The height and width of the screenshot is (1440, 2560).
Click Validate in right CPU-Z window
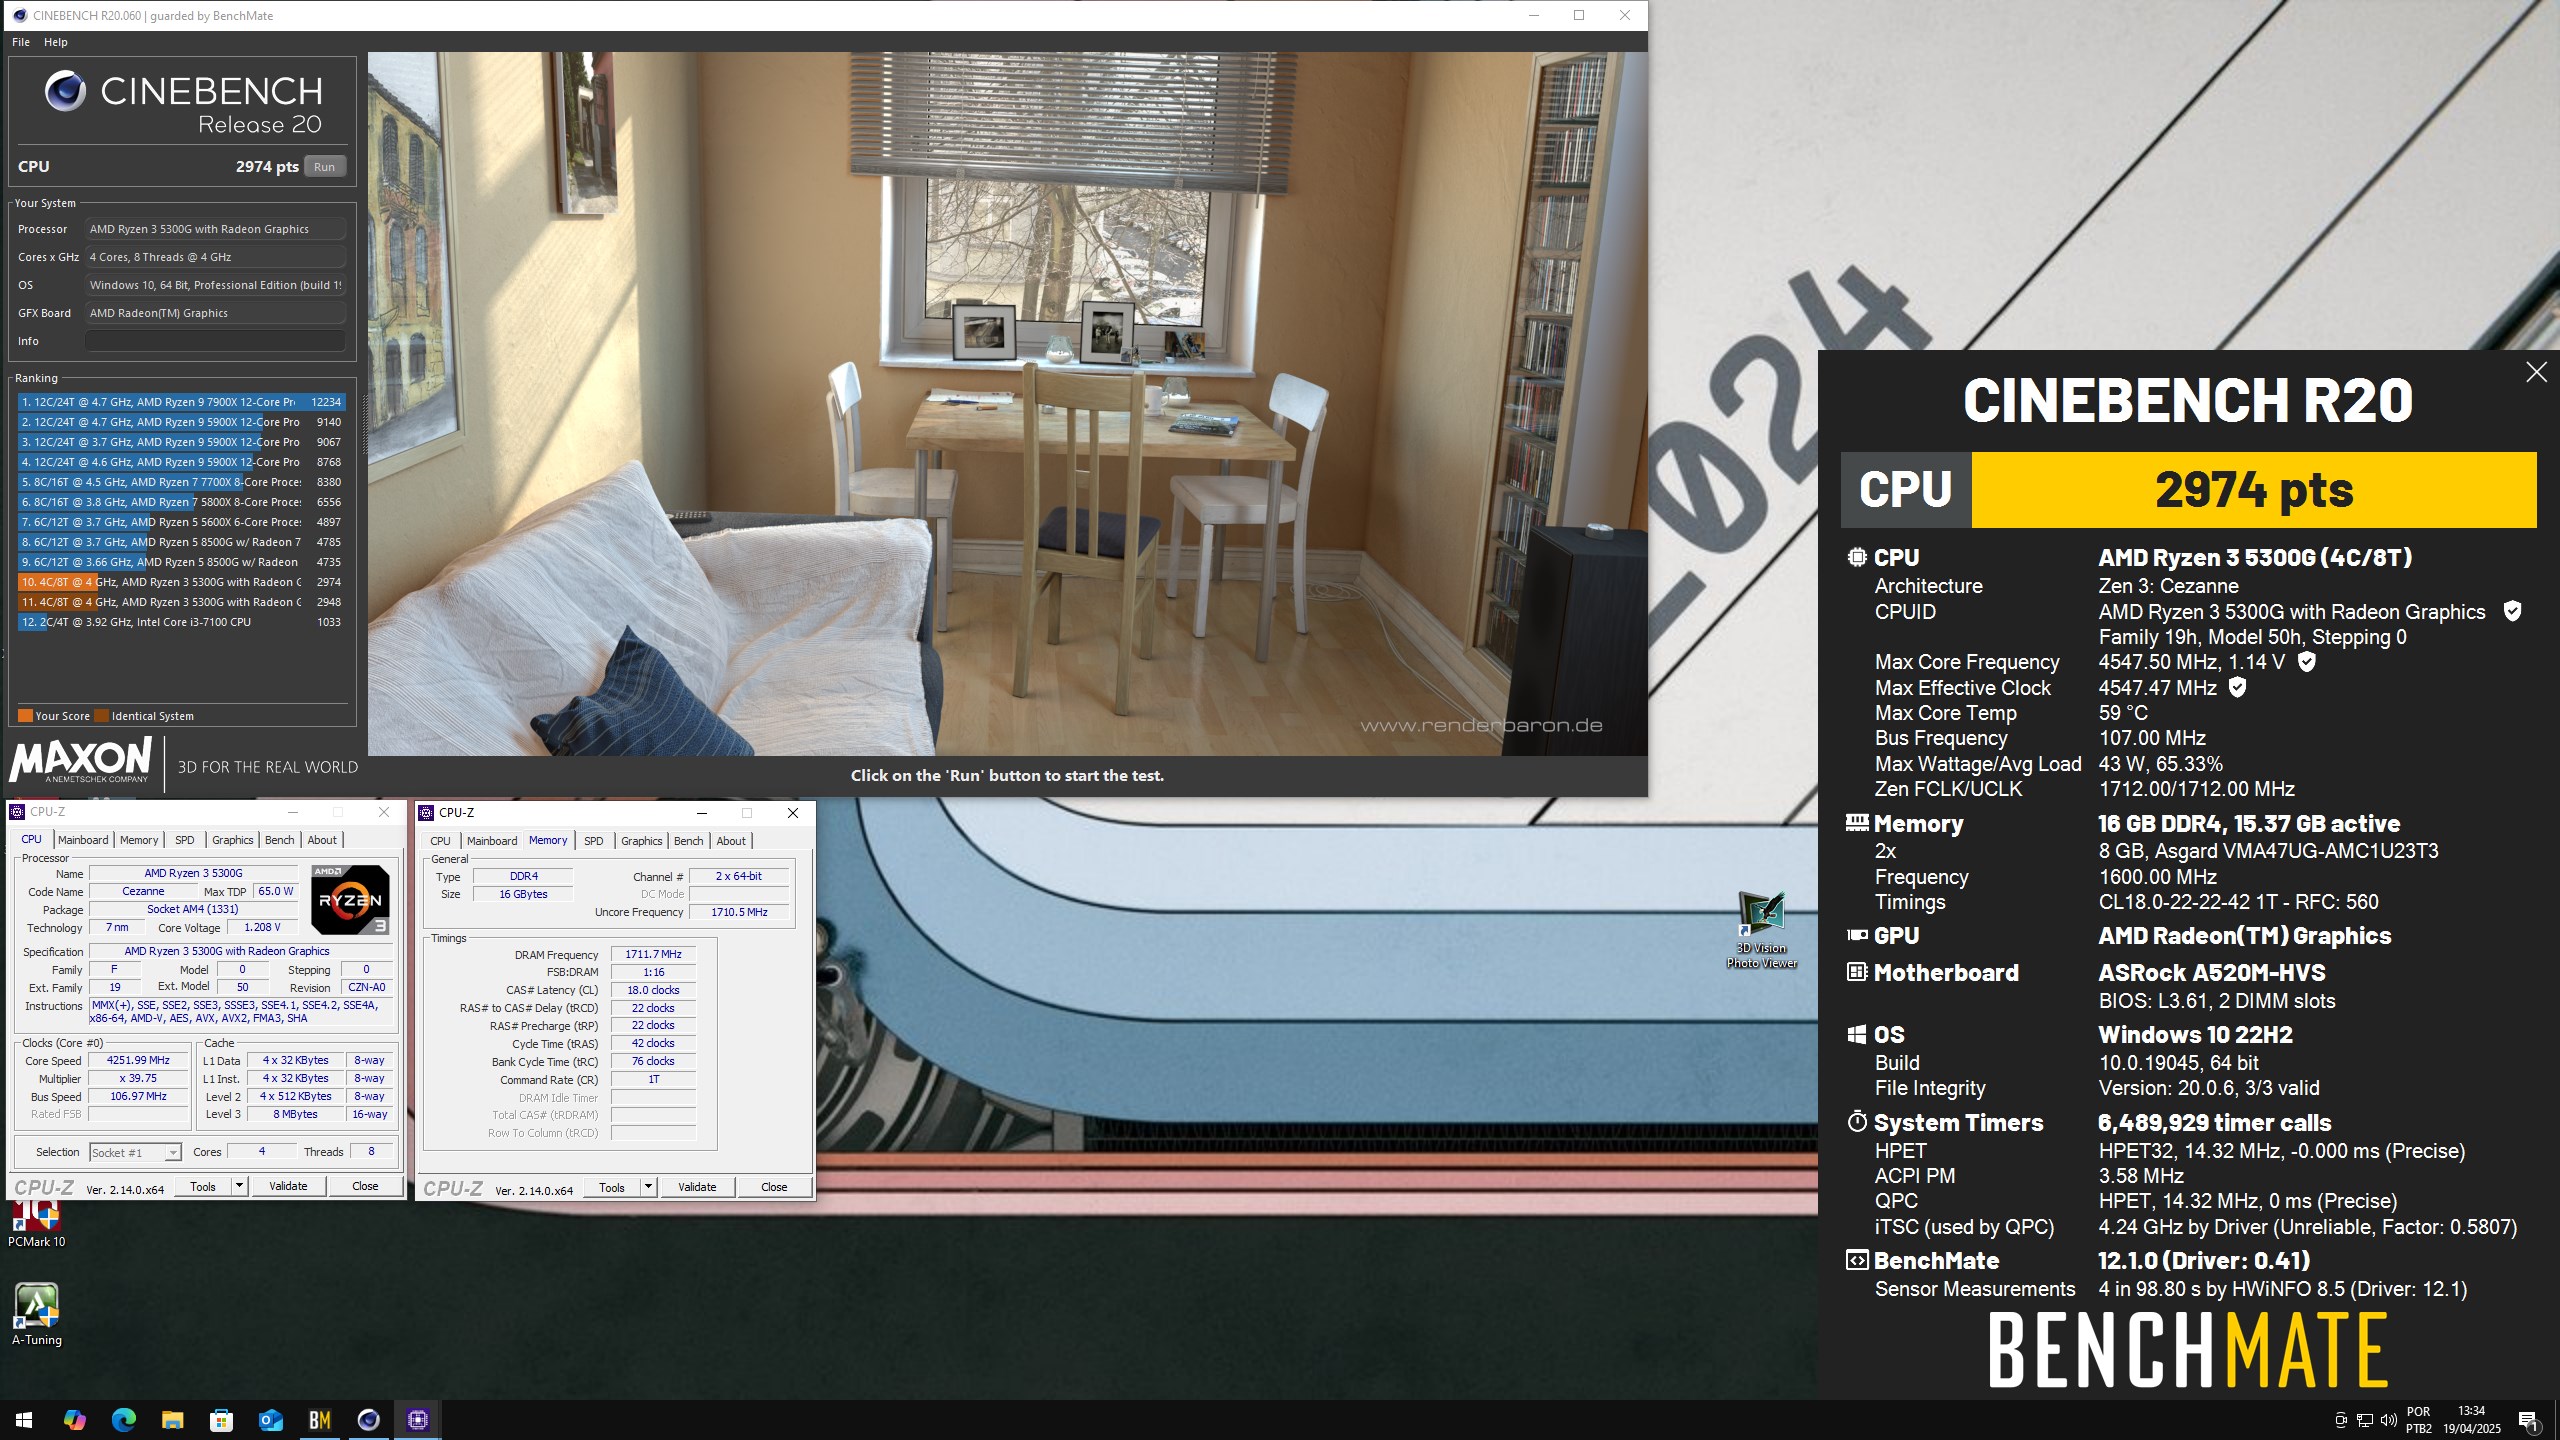697,1187
